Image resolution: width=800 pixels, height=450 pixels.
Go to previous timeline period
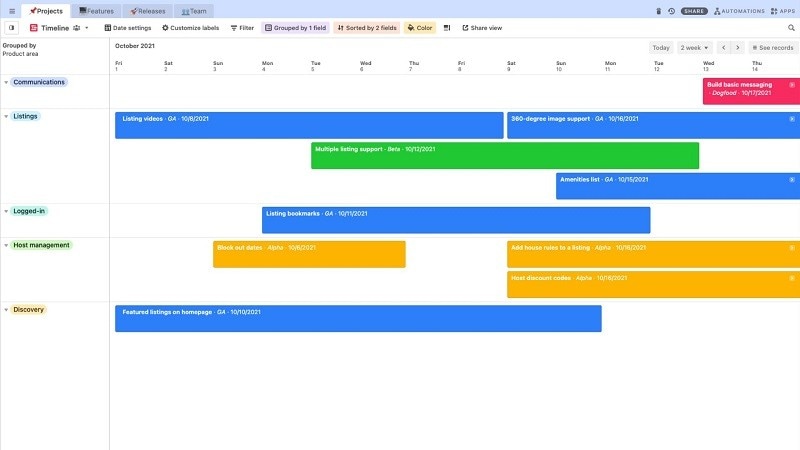pyautogui.click(x=723, y=47)
